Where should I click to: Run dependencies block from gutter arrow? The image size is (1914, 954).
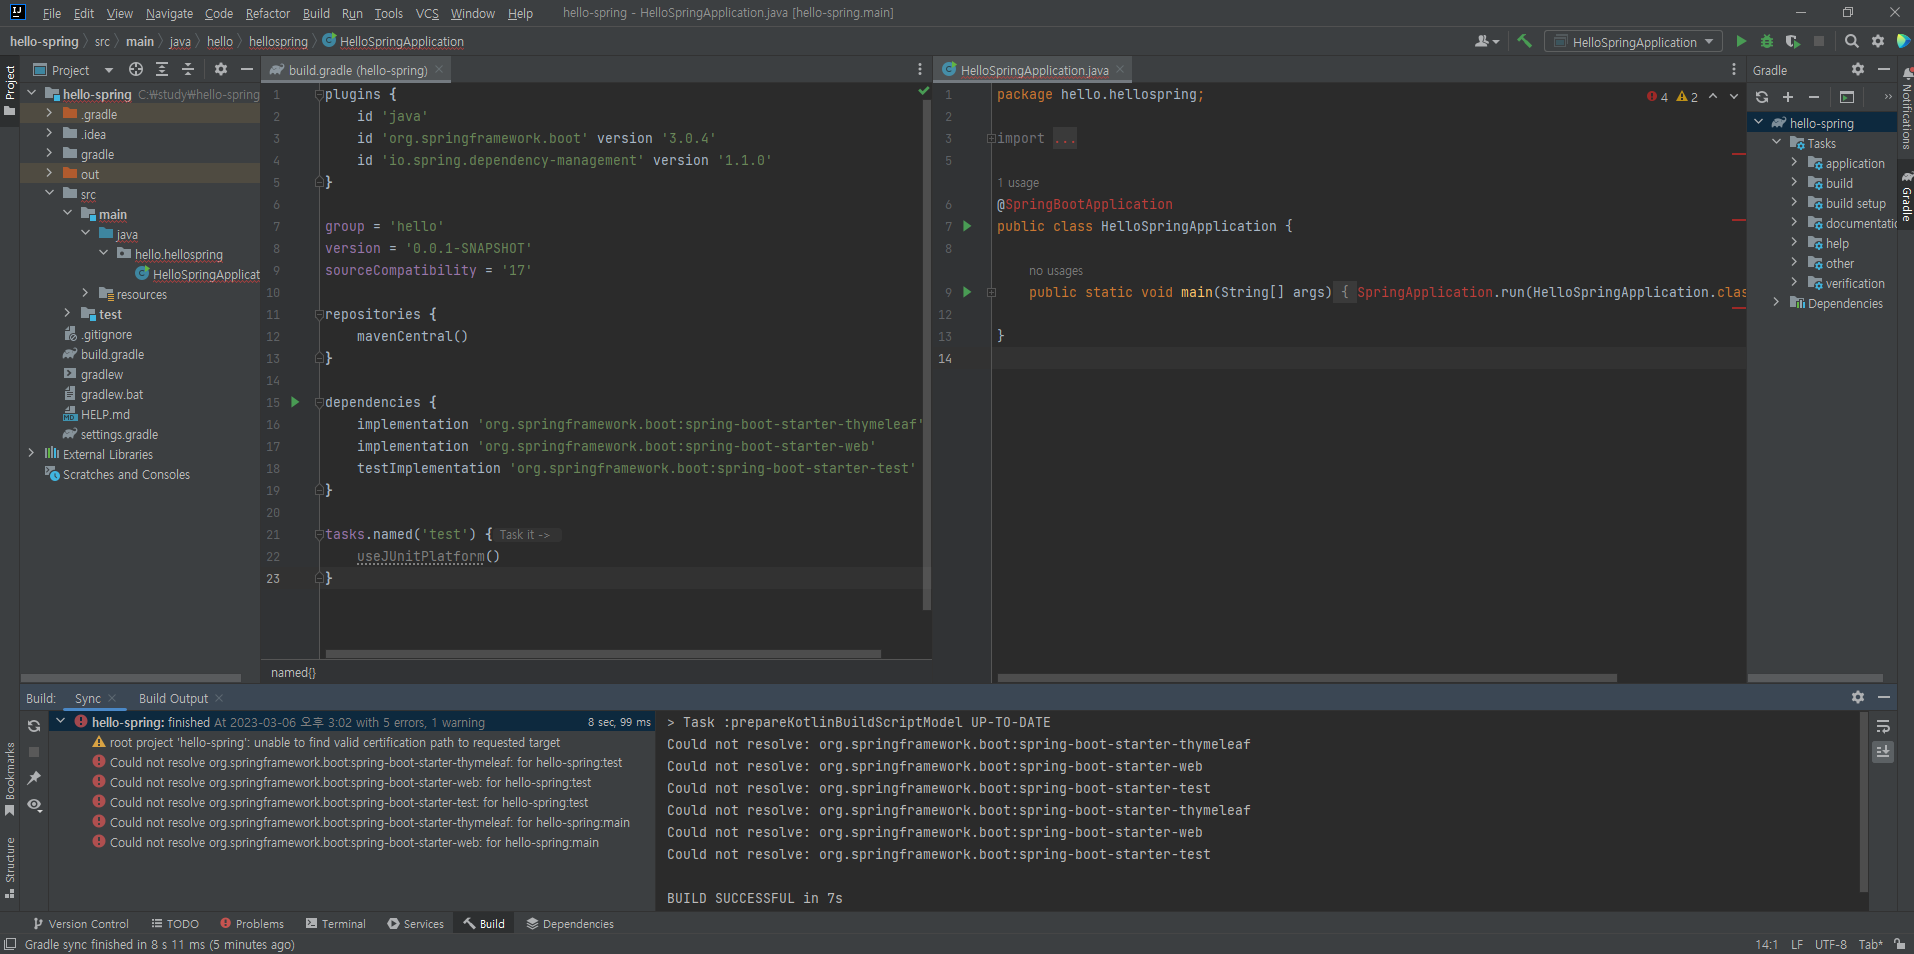[295, 402]
